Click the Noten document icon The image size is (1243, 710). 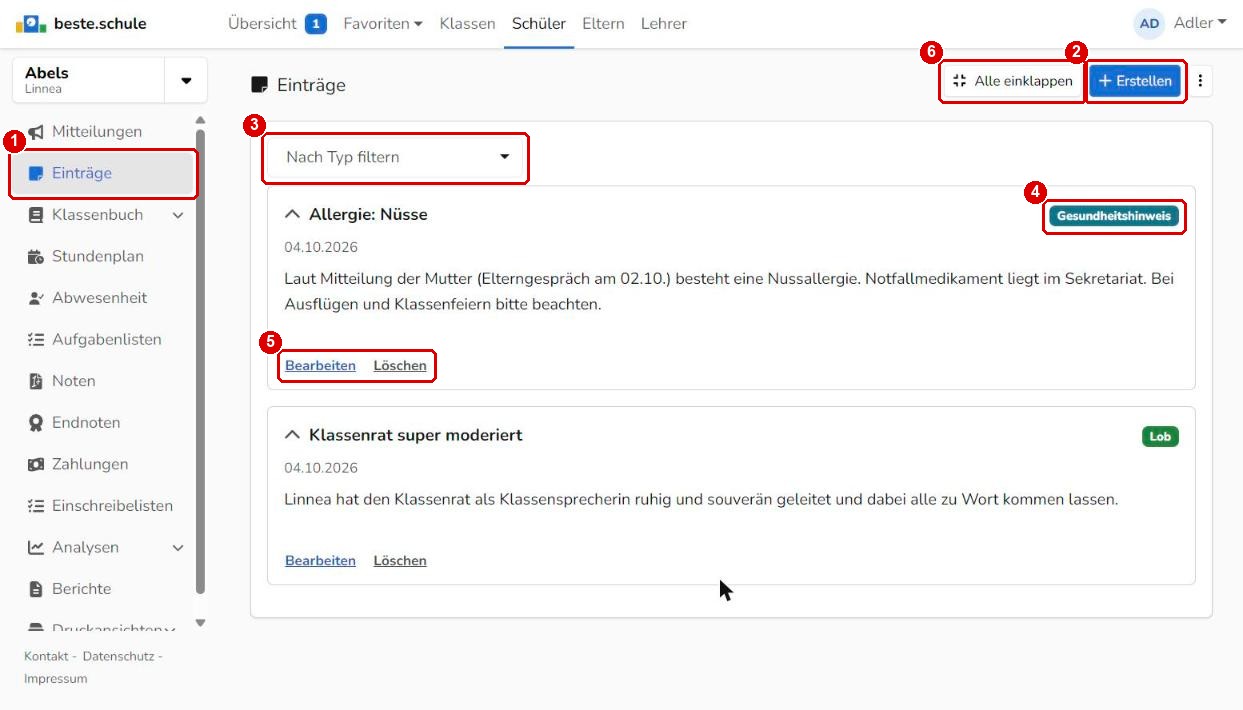36,381
